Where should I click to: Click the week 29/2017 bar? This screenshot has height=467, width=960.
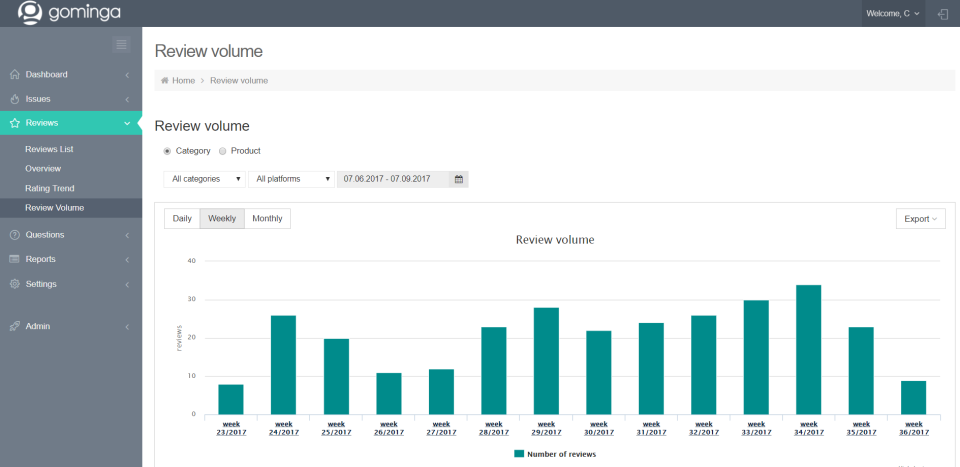(546, 361)
